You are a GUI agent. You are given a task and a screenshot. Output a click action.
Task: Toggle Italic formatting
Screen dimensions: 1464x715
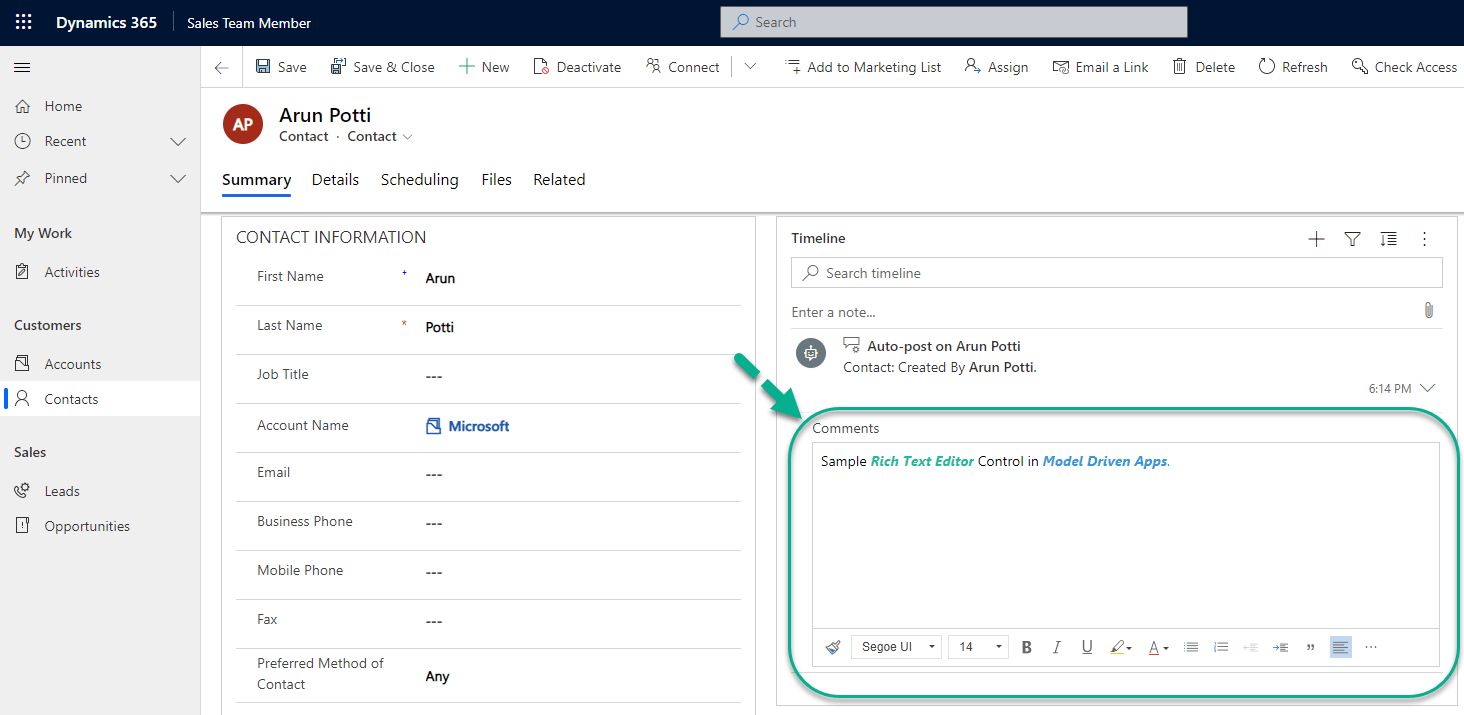(x=1056, y=647)
